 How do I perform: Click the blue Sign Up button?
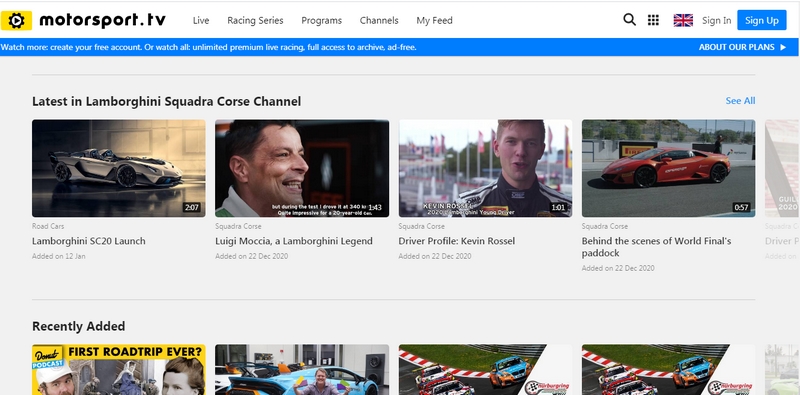tap(762, 20)
